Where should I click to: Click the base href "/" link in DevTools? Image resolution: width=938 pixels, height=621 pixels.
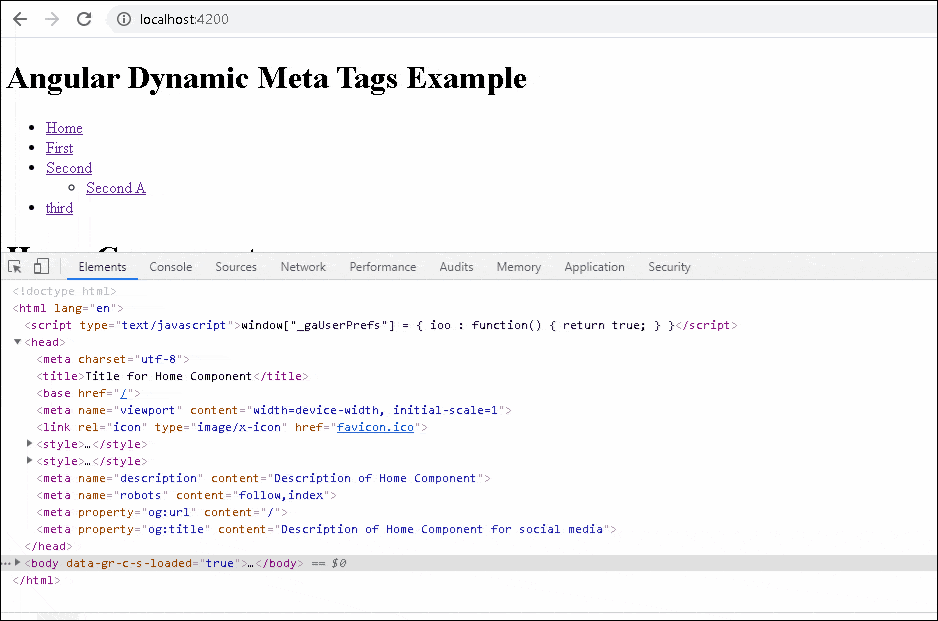(125, 393)
